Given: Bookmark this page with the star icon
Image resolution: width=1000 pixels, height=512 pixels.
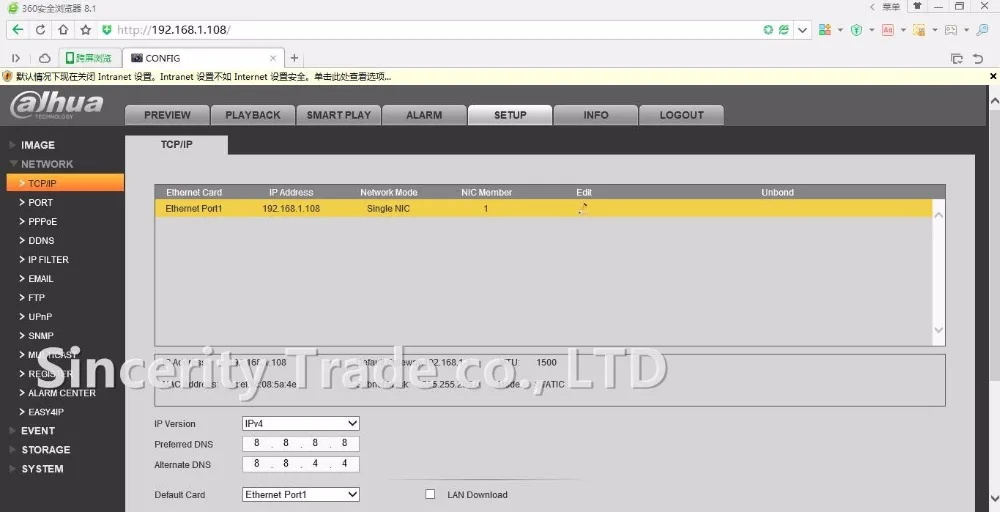Looking at the screenshot, I should tap(85, 30).
